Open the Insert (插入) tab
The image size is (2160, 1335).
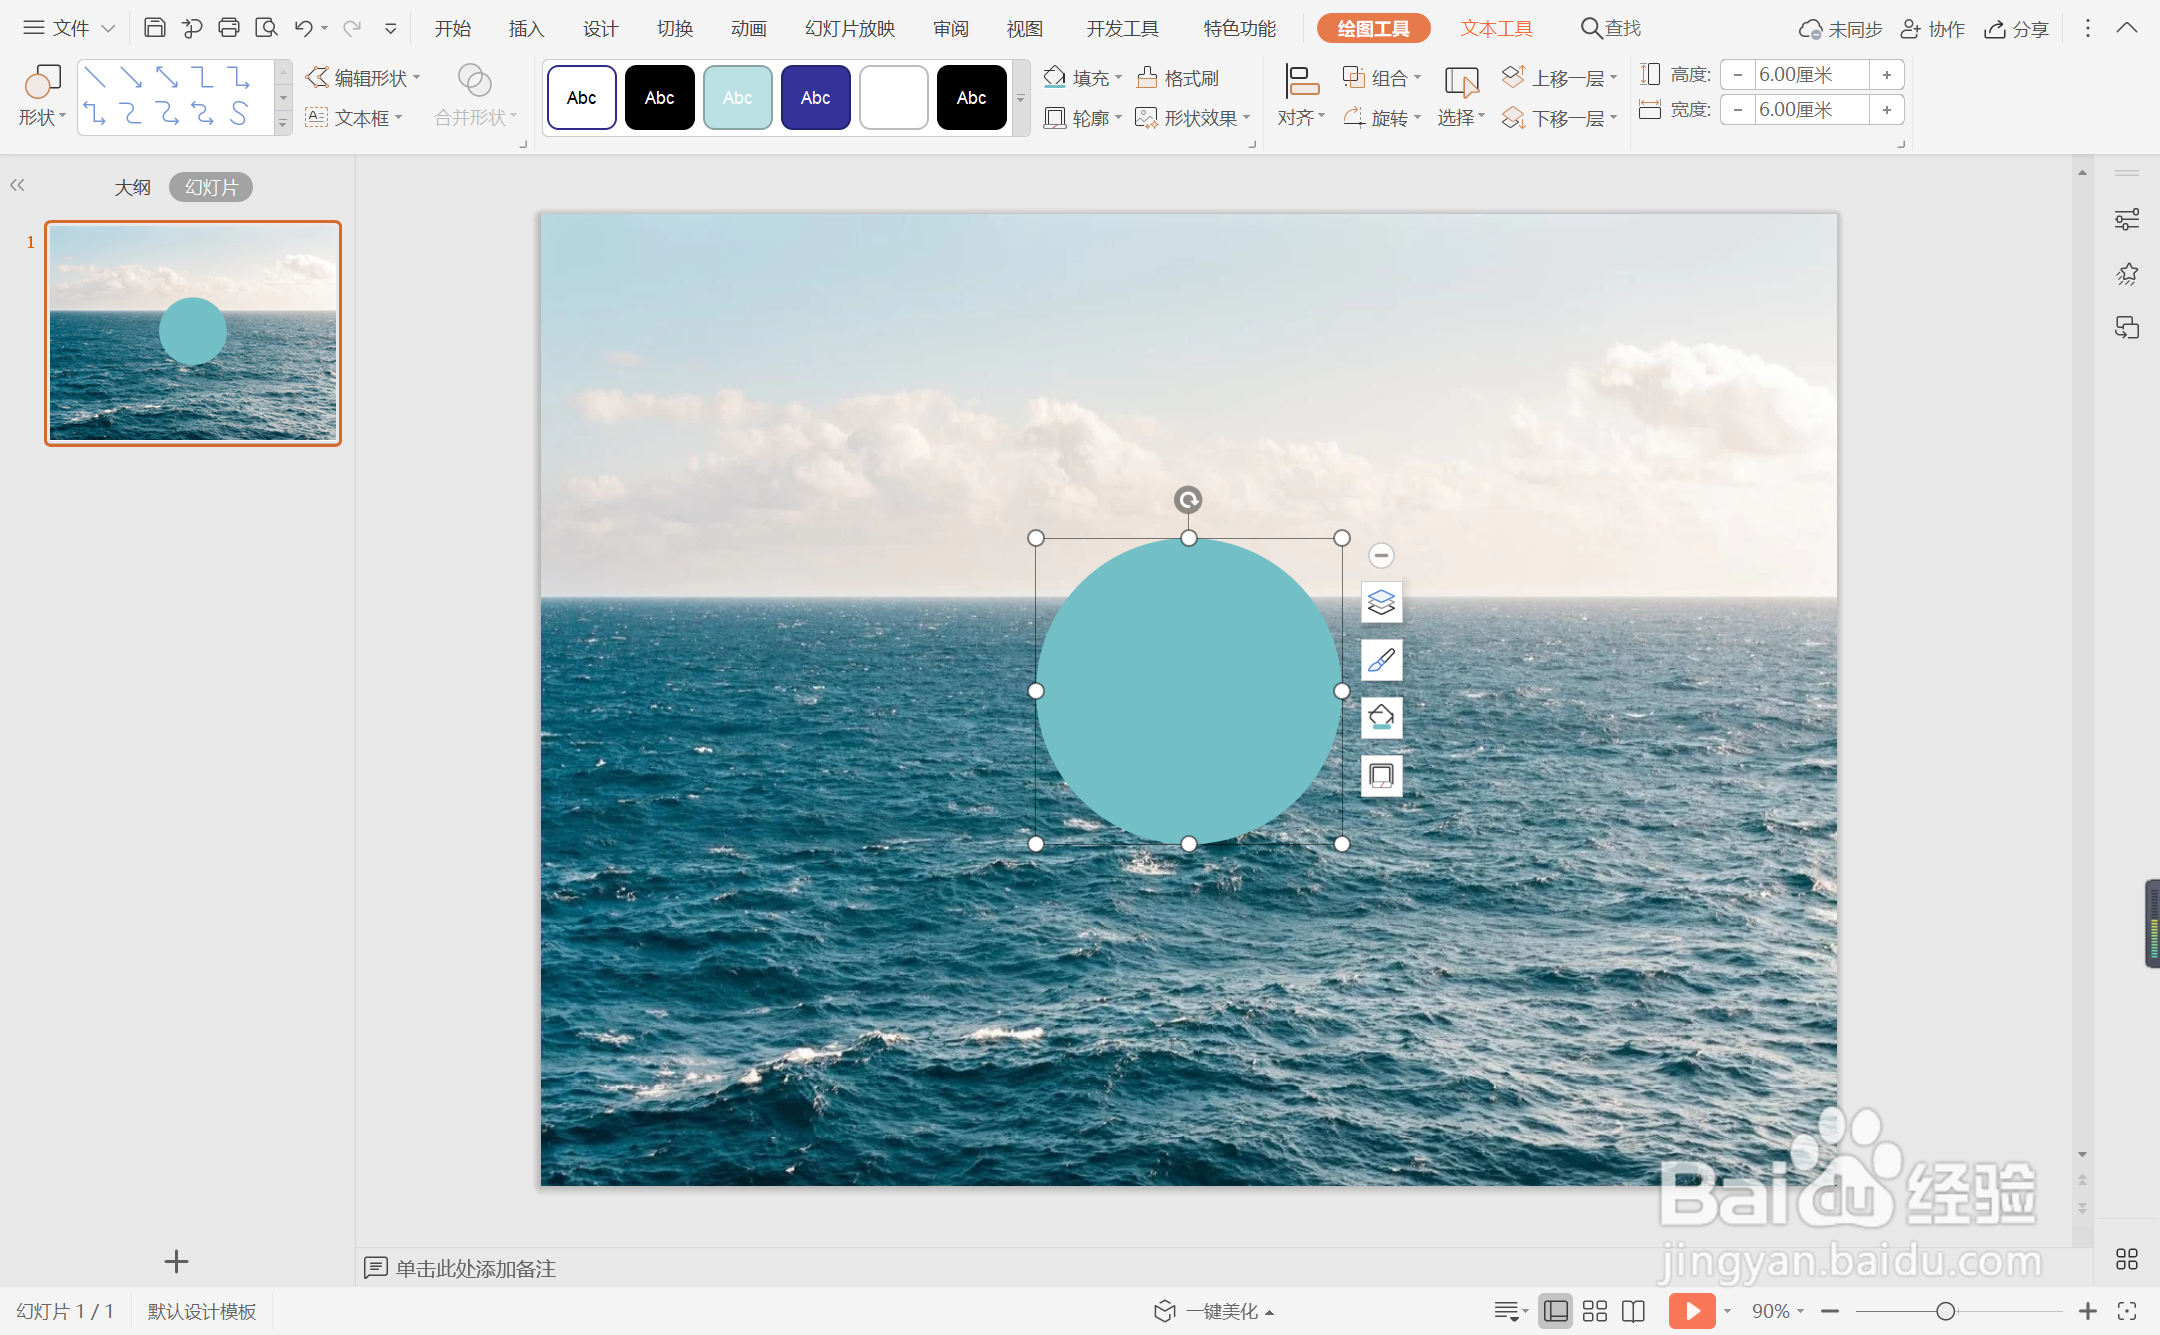click(x=526, y=28)
